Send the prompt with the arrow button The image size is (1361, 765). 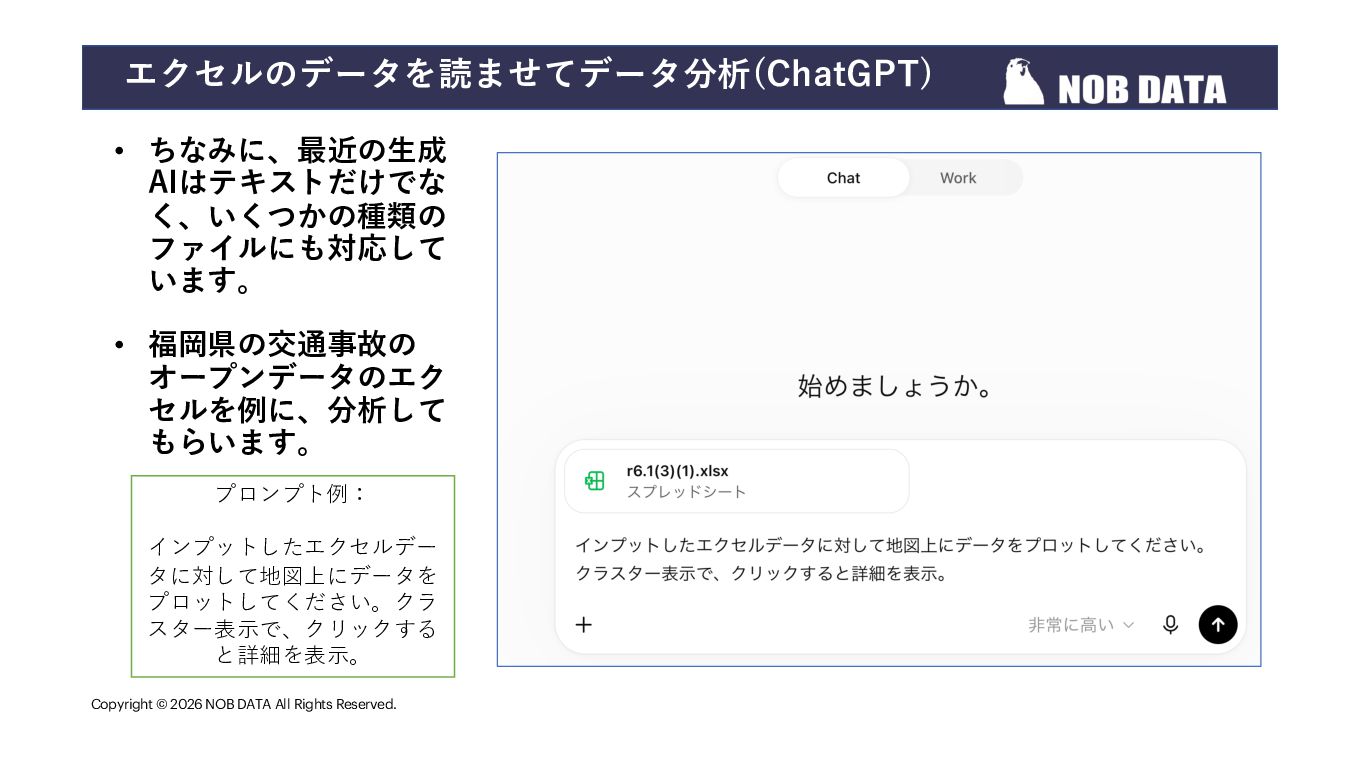pyautogui.click(x=1218, y=625)
